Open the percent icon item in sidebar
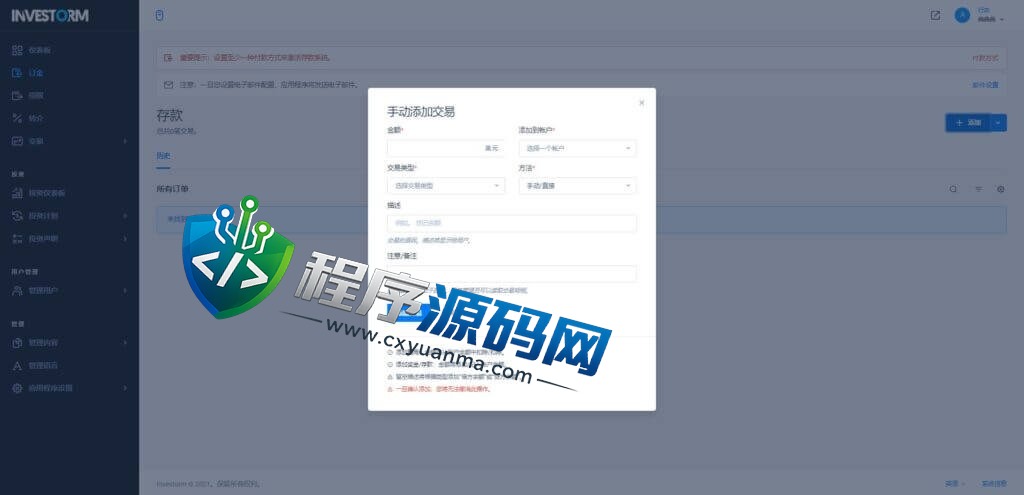Image resolution: width=1024 pixels, height=495 pixels. 18,118
